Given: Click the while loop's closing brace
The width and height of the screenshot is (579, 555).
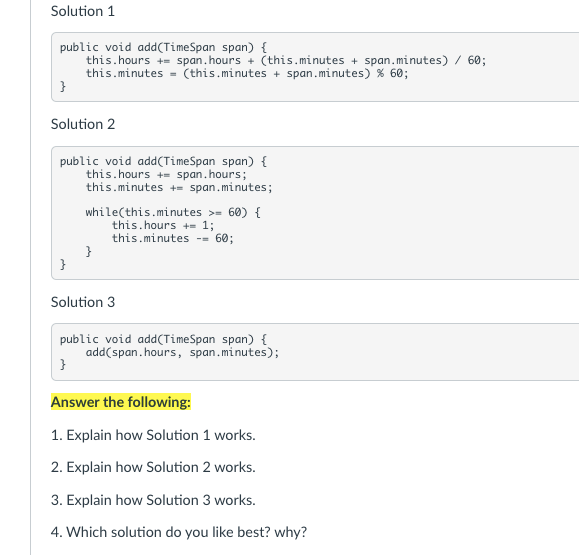Looking at the screenshot, I should [x=88, y=251].
